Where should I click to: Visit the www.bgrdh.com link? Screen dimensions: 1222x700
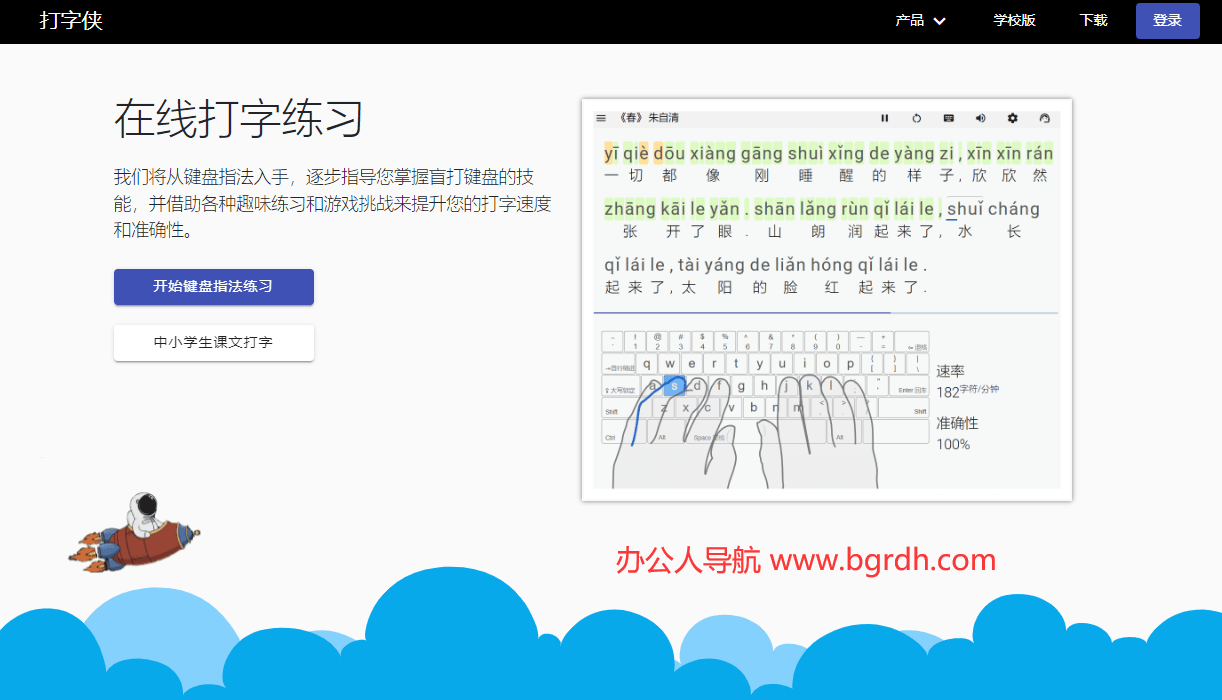(884, 561)
